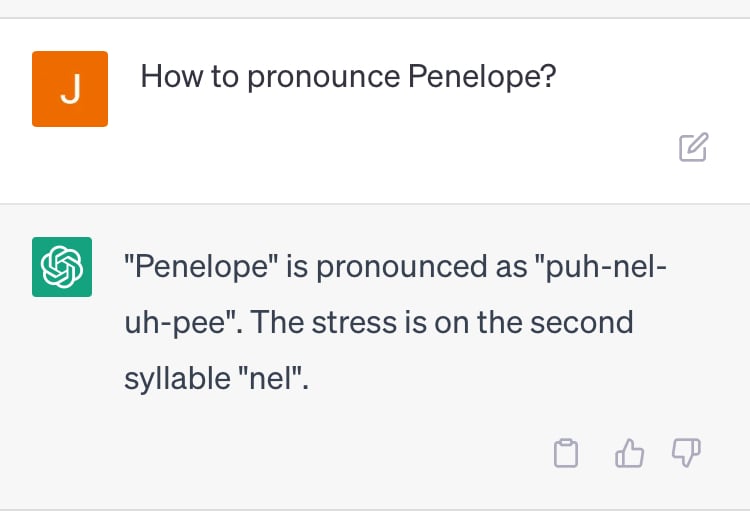Viewport: 750px width, 513px height.
Task: Give the response a thumbs up
Action: click(629, 453)
